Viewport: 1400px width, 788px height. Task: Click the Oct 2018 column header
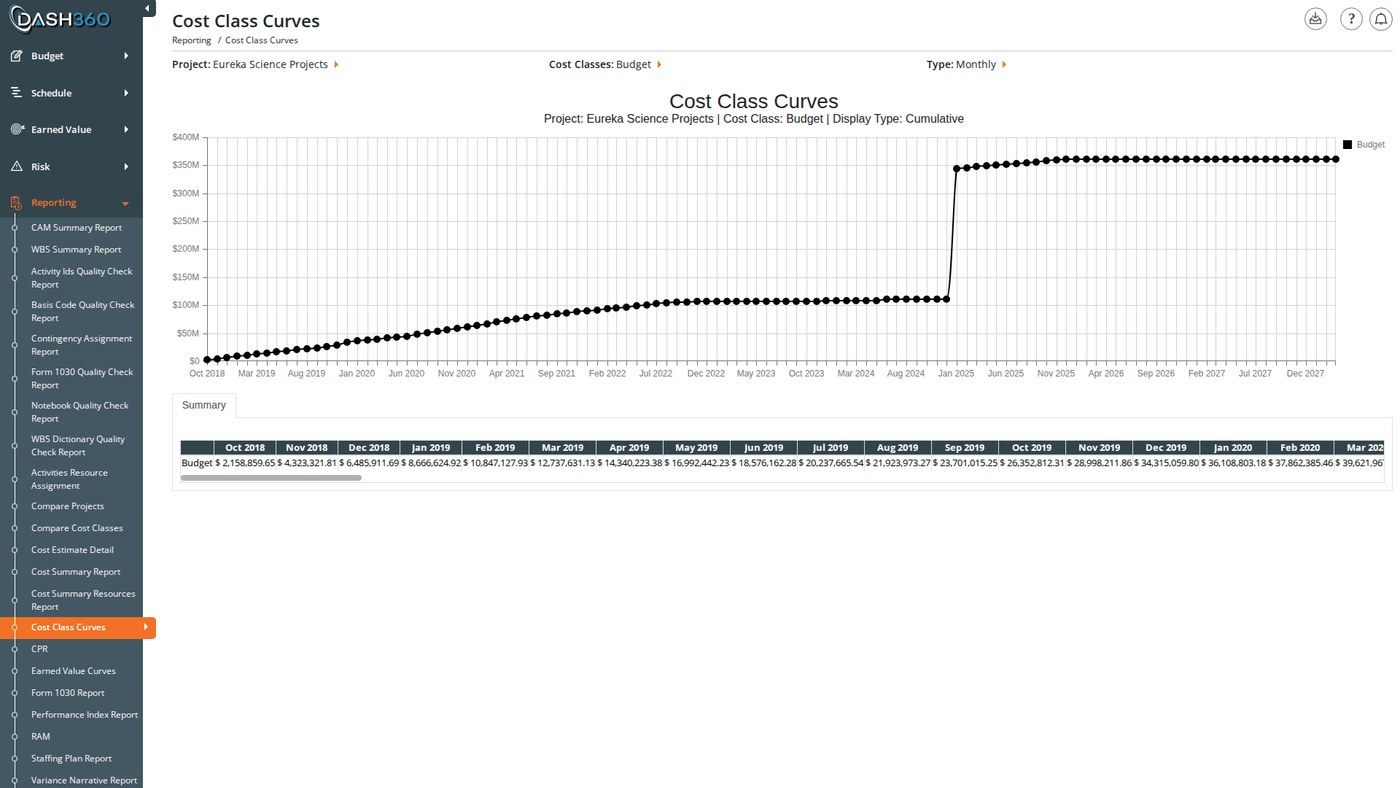tap(245, 448)
